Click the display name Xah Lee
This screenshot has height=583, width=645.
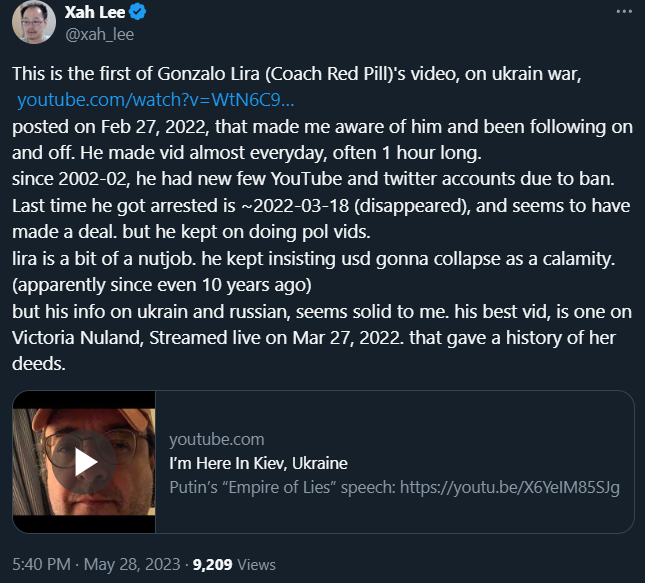[98, 13]
